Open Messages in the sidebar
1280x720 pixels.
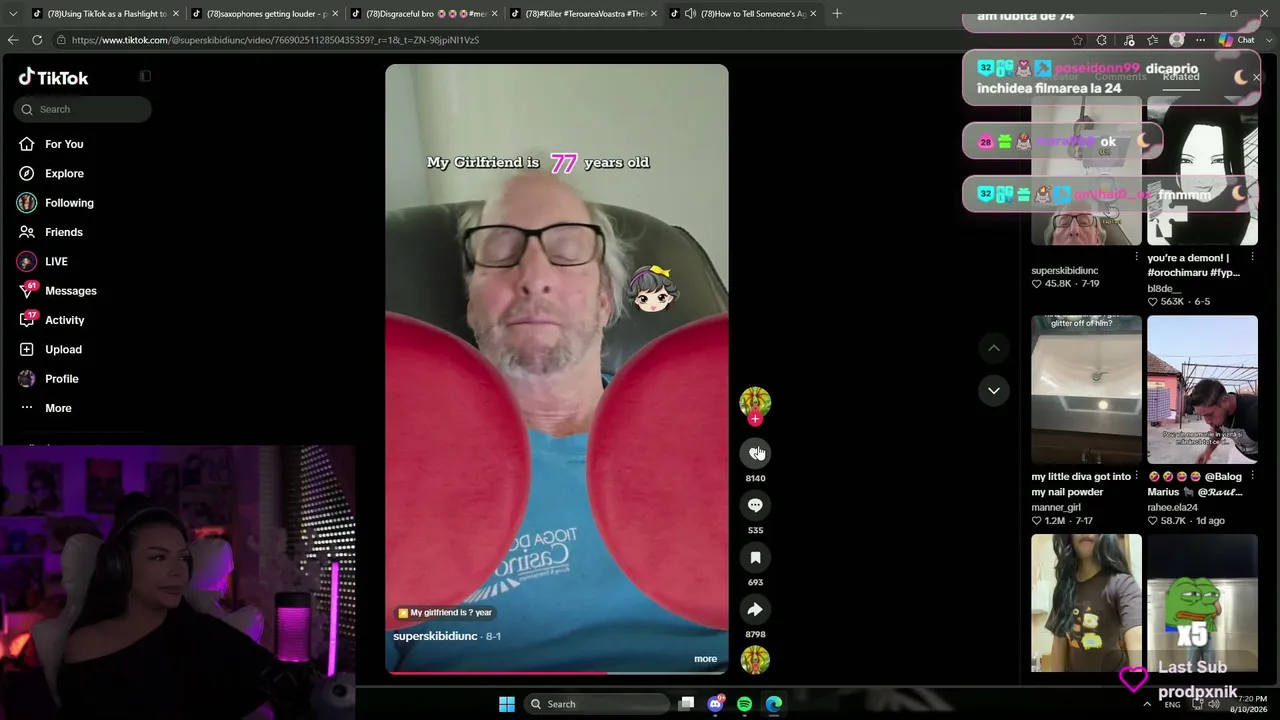tap(70, 291)
